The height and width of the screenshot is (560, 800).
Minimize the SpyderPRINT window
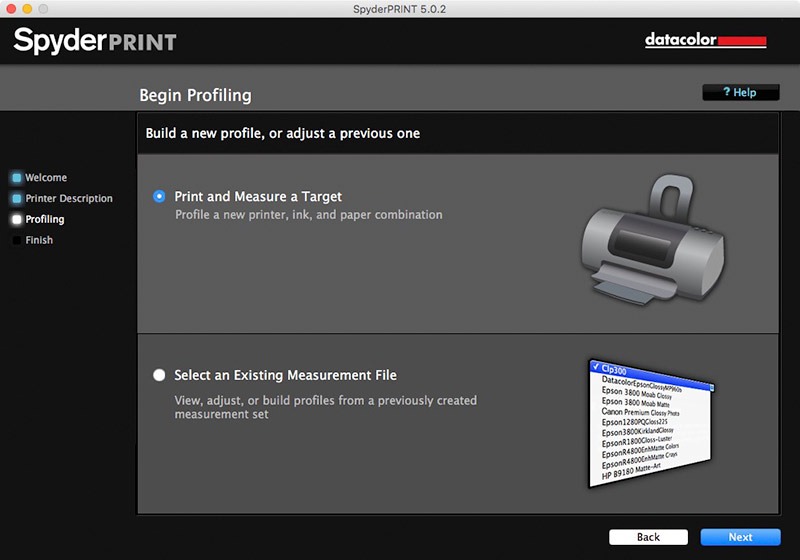[26, 8]
